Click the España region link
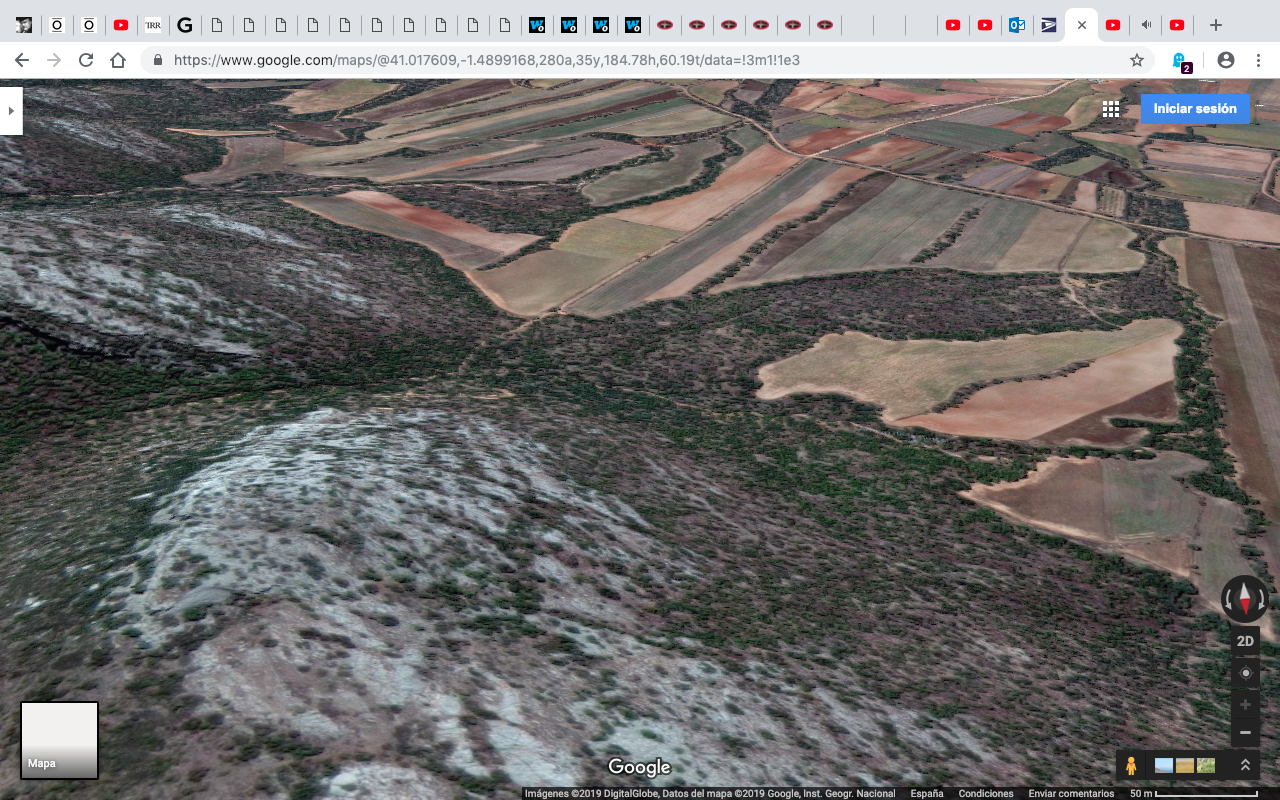 [x=927, y=793]
